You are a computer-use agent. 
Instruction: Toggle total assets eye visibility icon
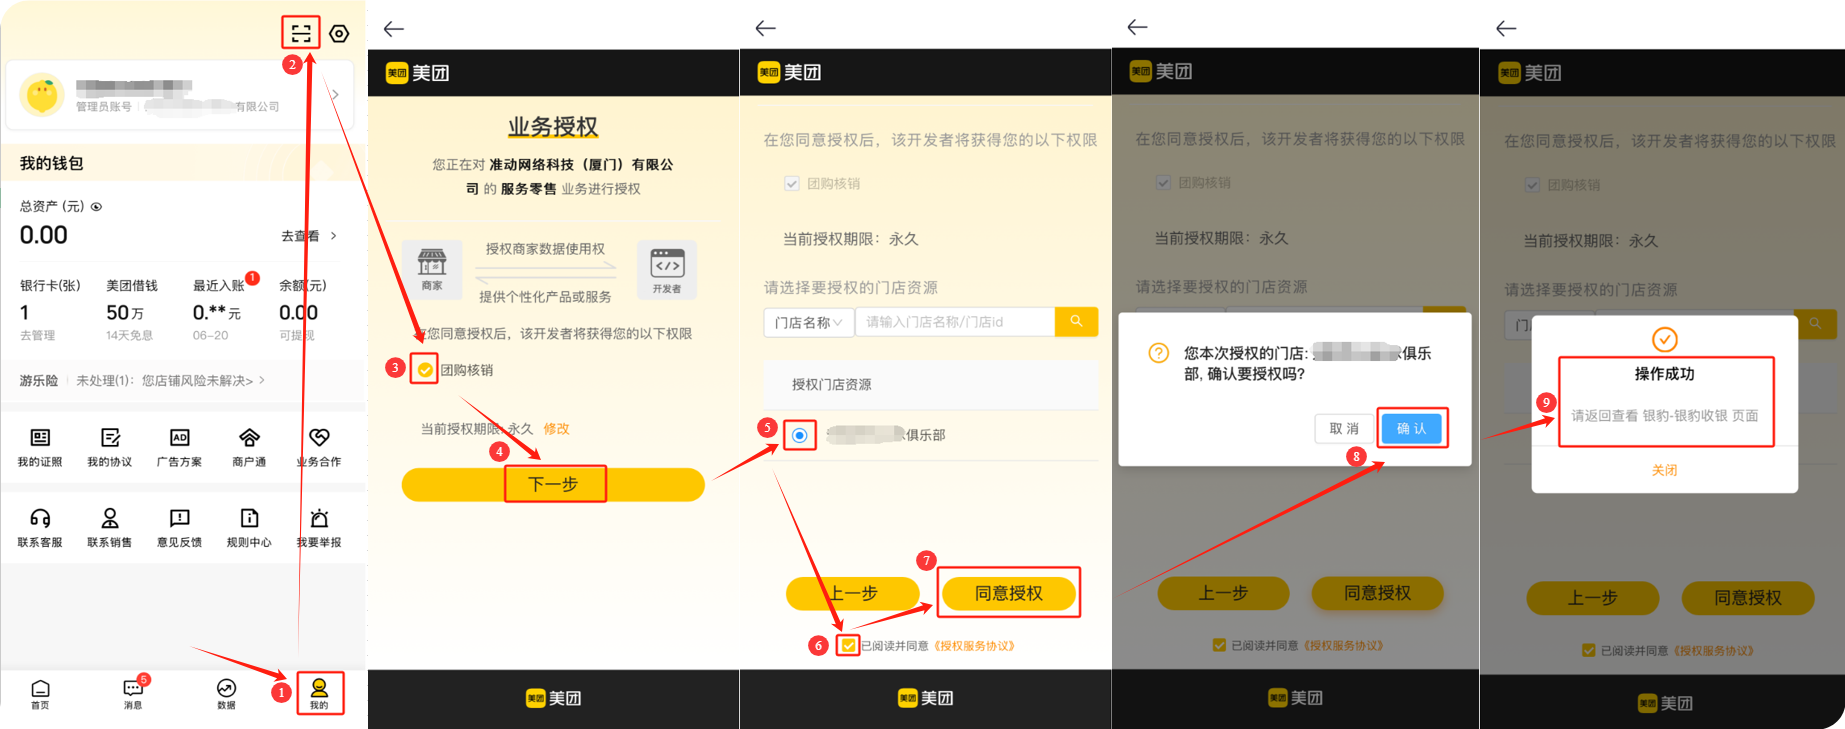(97, 207)
